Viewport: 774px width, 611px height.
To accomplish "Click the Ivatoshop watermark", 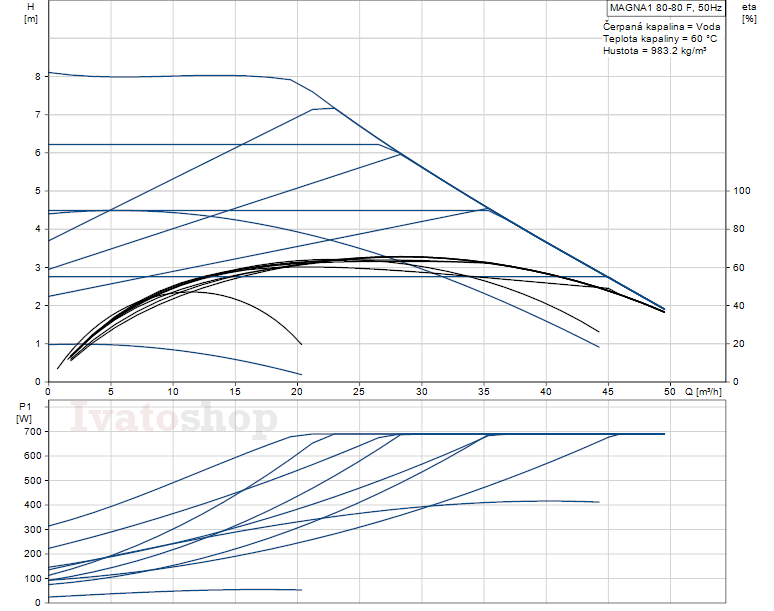I will click(x=175, y=420).
